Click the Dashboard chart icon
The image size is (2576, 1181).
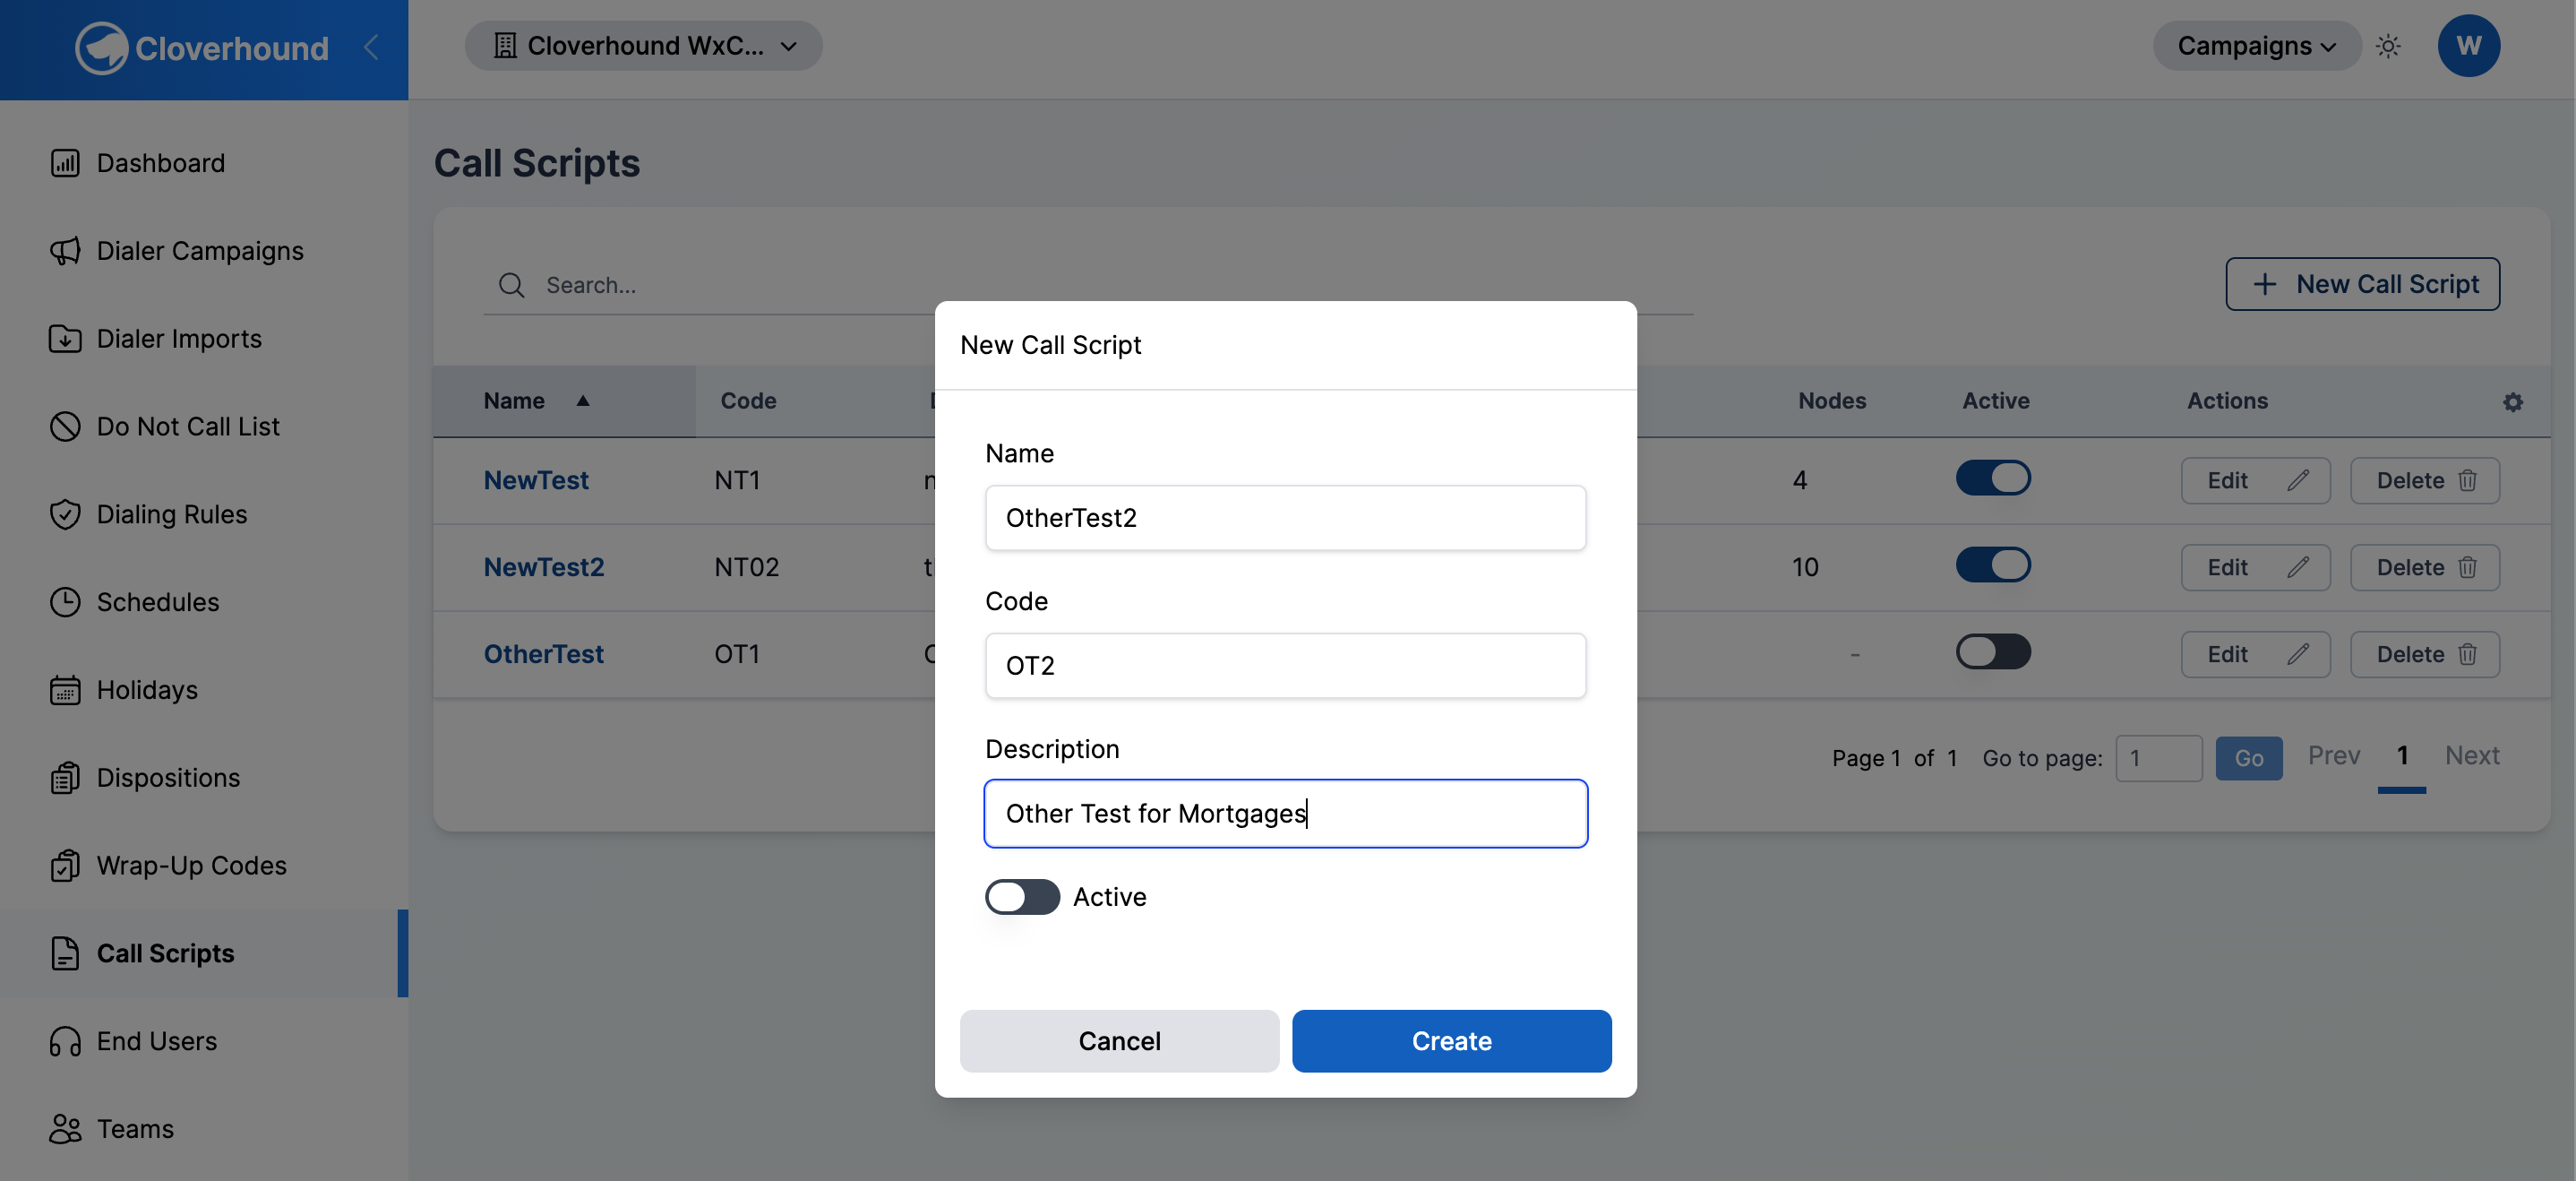click(x=65, y=163)
